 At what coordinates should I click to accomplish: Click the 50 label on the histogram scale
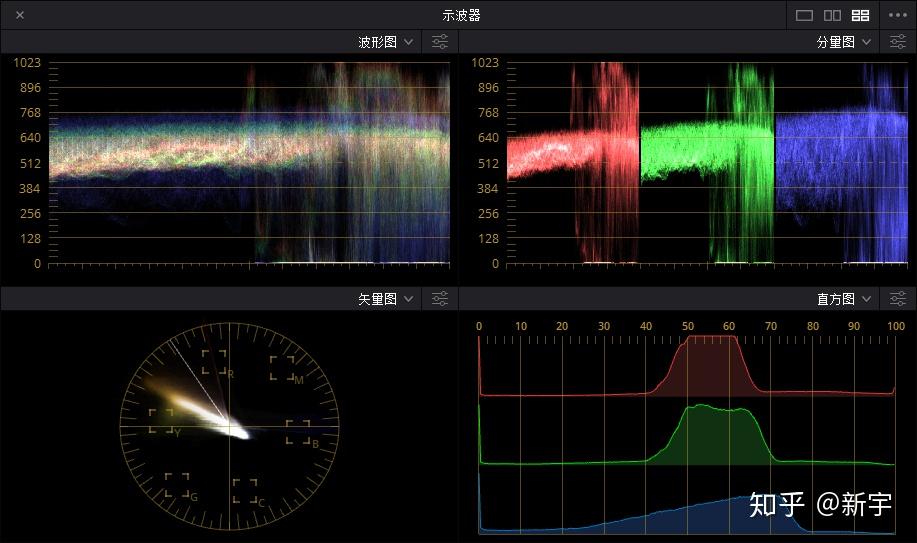click(x=688, y=326)
